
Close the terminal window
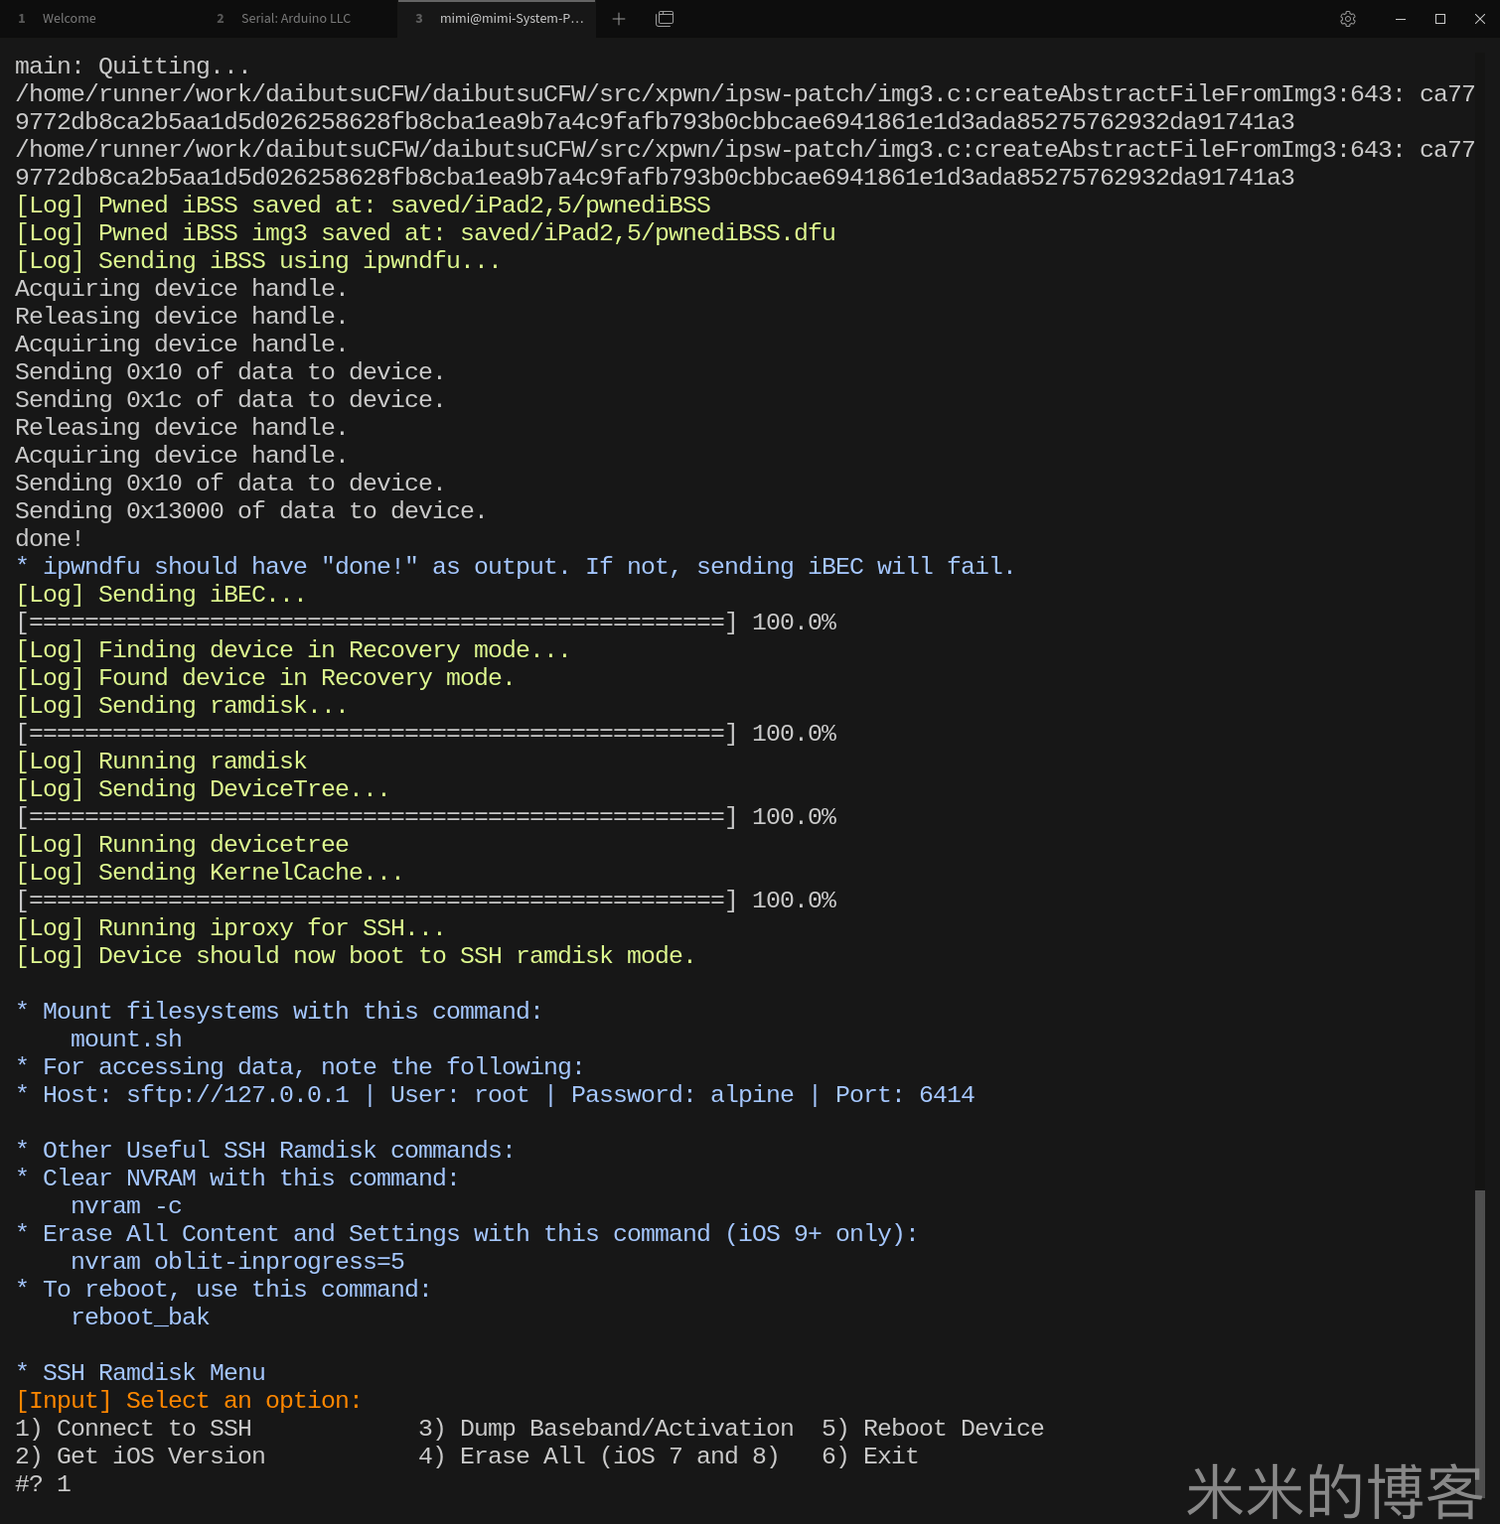(x=1480, y=19)
